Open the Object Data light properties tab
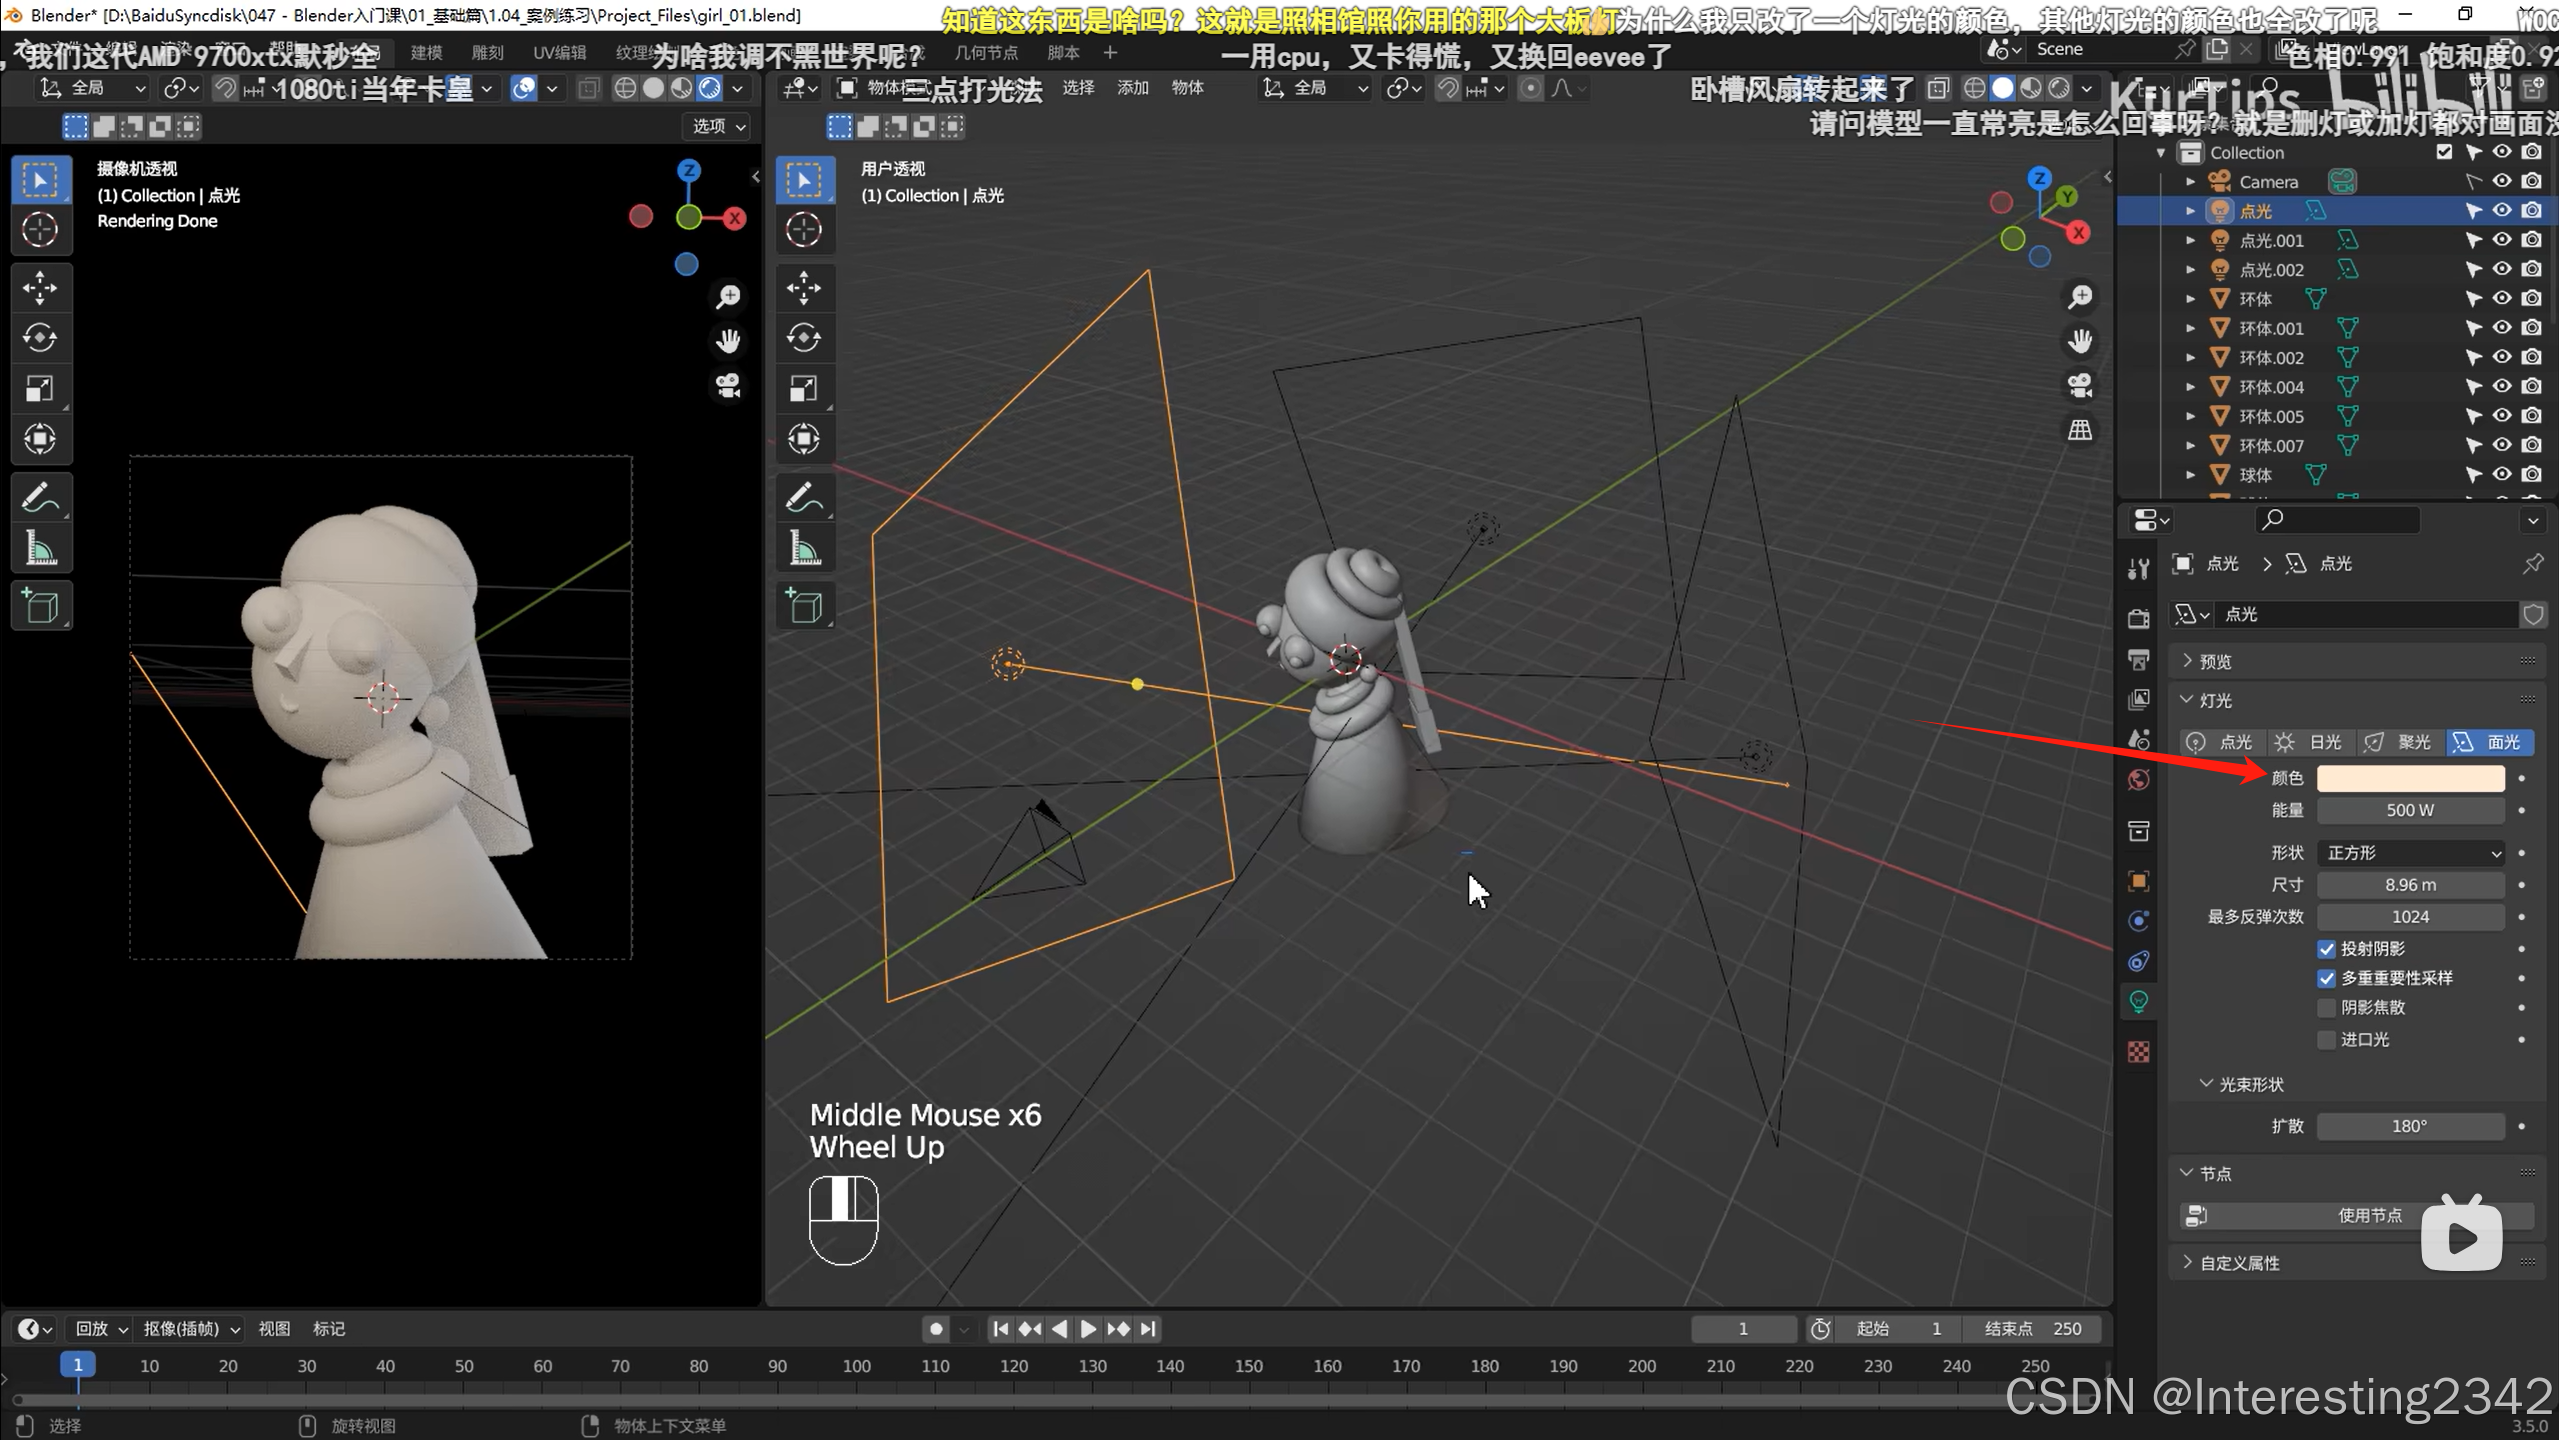This screenshot has width=2559, height=1440. [x=2139, y=1002]
